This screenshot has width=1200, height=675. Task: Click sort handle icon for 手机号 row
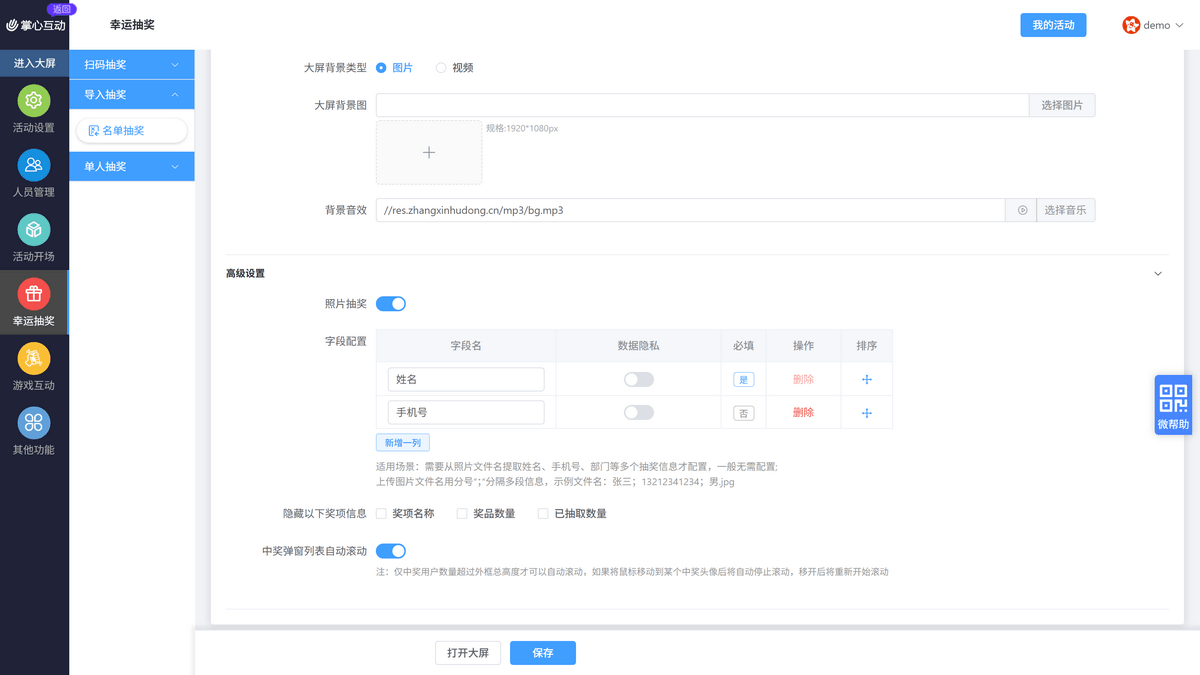(867, 413)
